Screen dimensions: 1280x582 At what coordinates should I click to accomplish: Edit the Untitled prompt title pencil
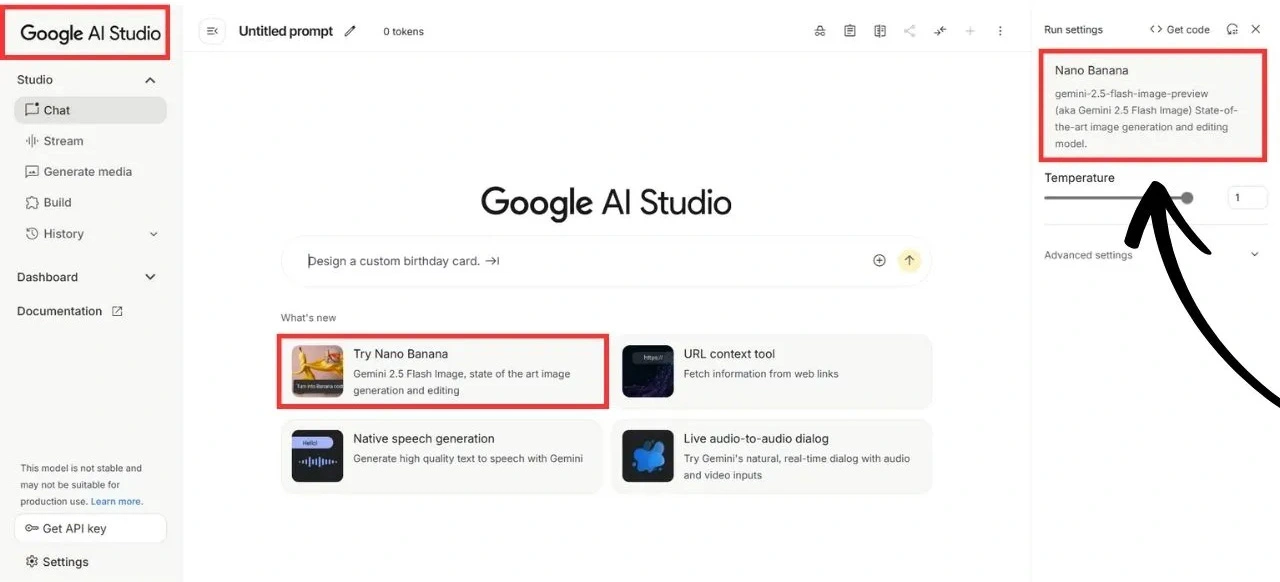pyautogui.click(x=350, y=31)
